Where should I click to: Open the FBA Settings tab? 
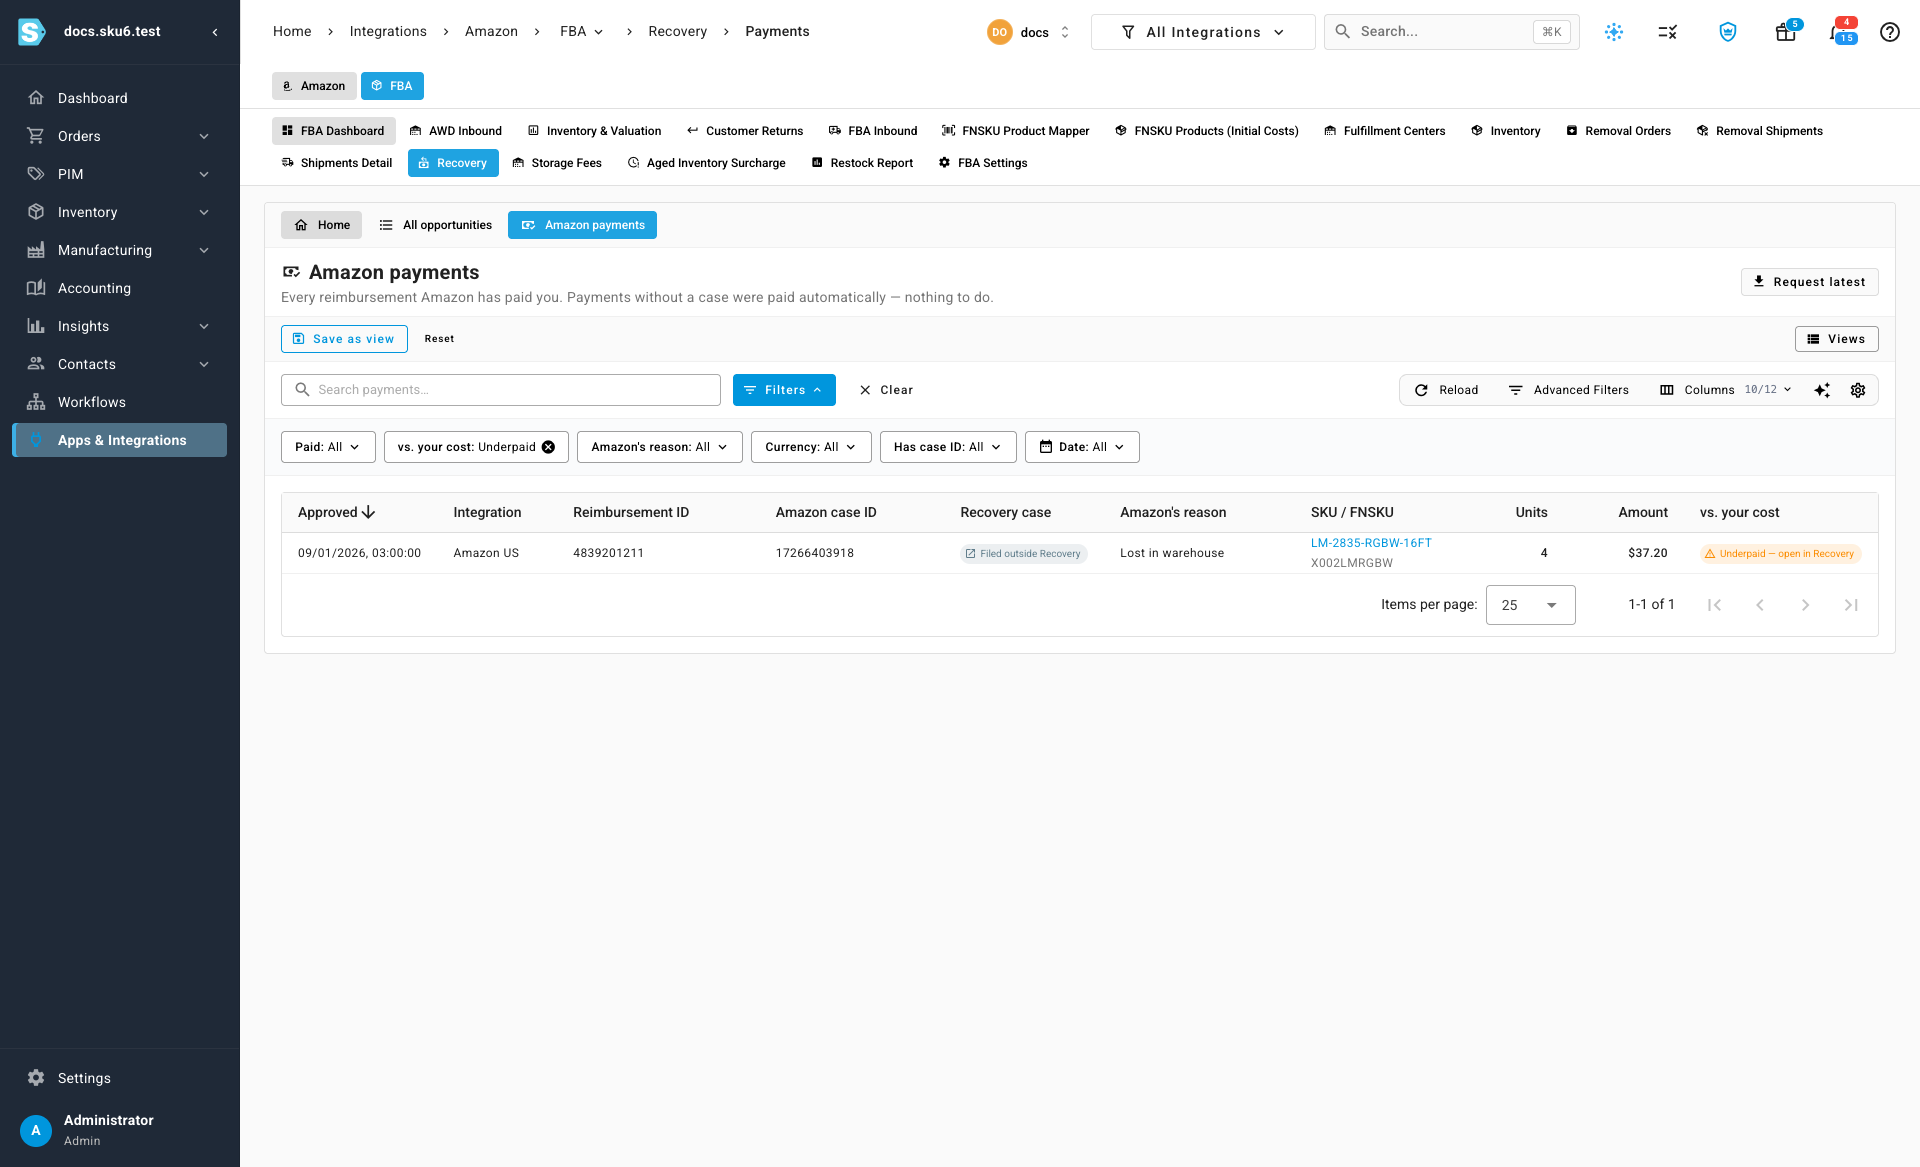pos(983,163)
